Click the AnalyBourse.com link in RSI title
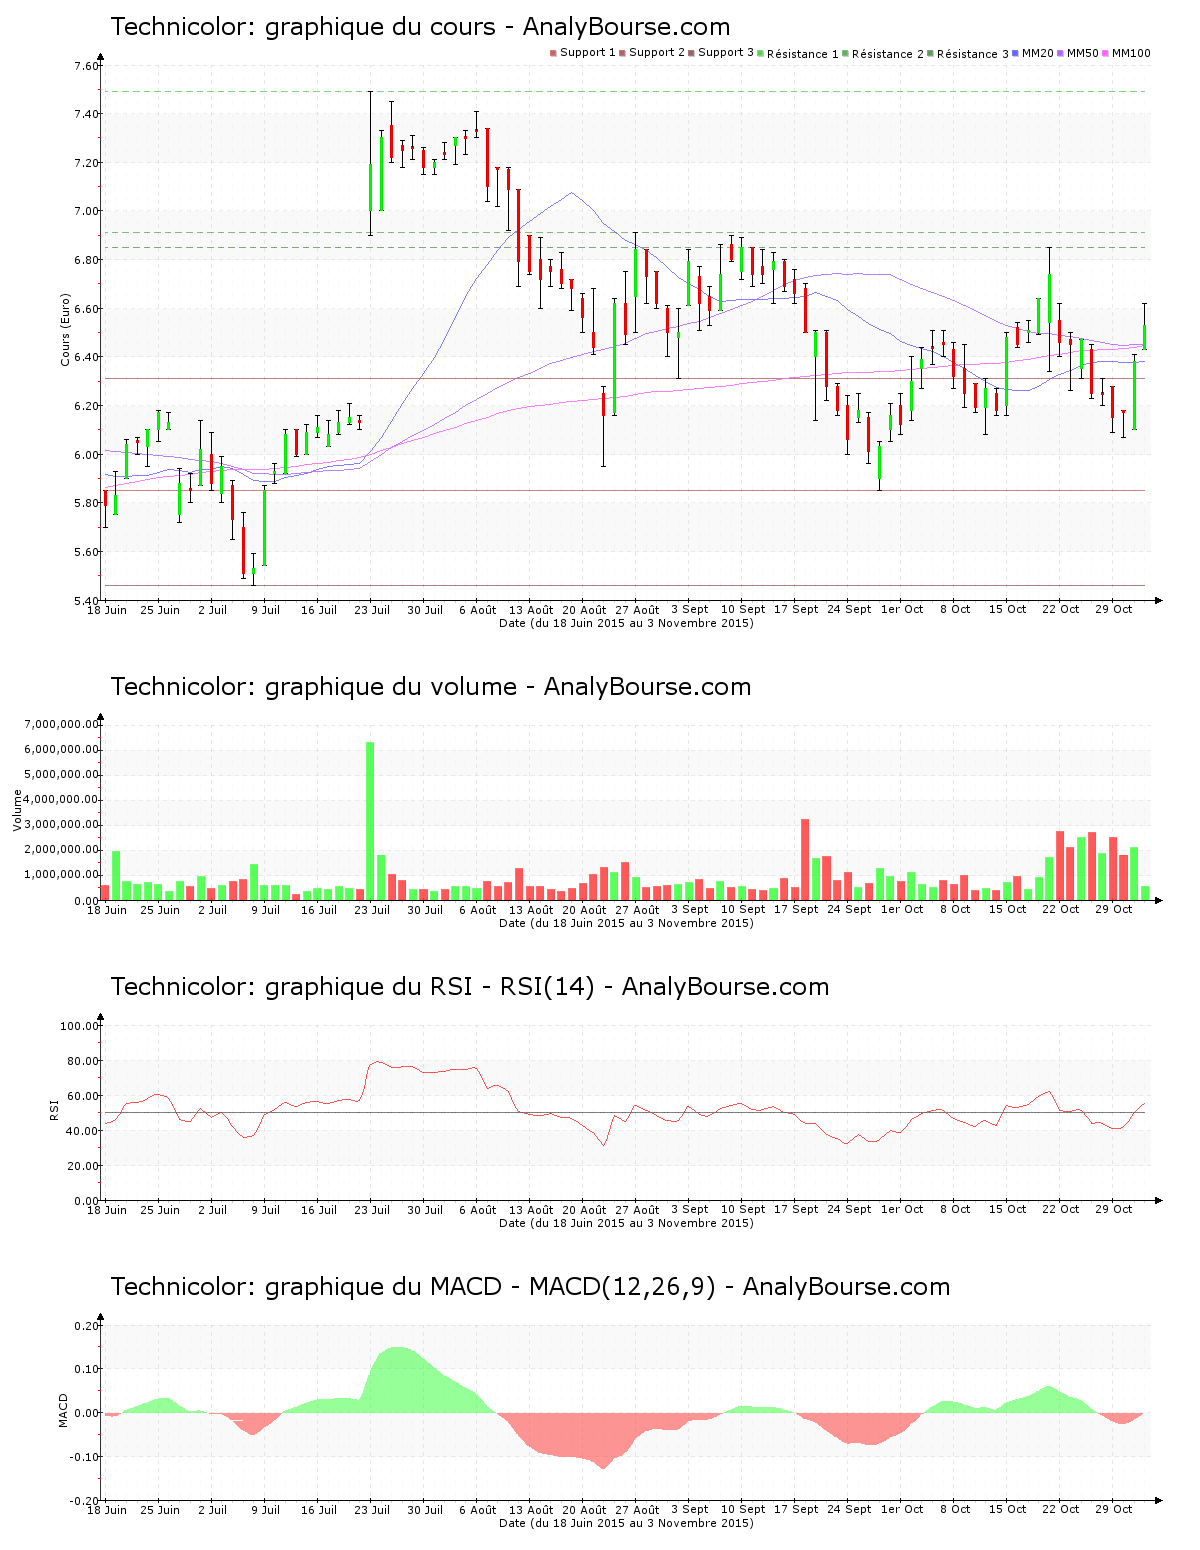The width and height of the screenshot is (1200, 1550). pyautogui.click(x=725, y=986)
